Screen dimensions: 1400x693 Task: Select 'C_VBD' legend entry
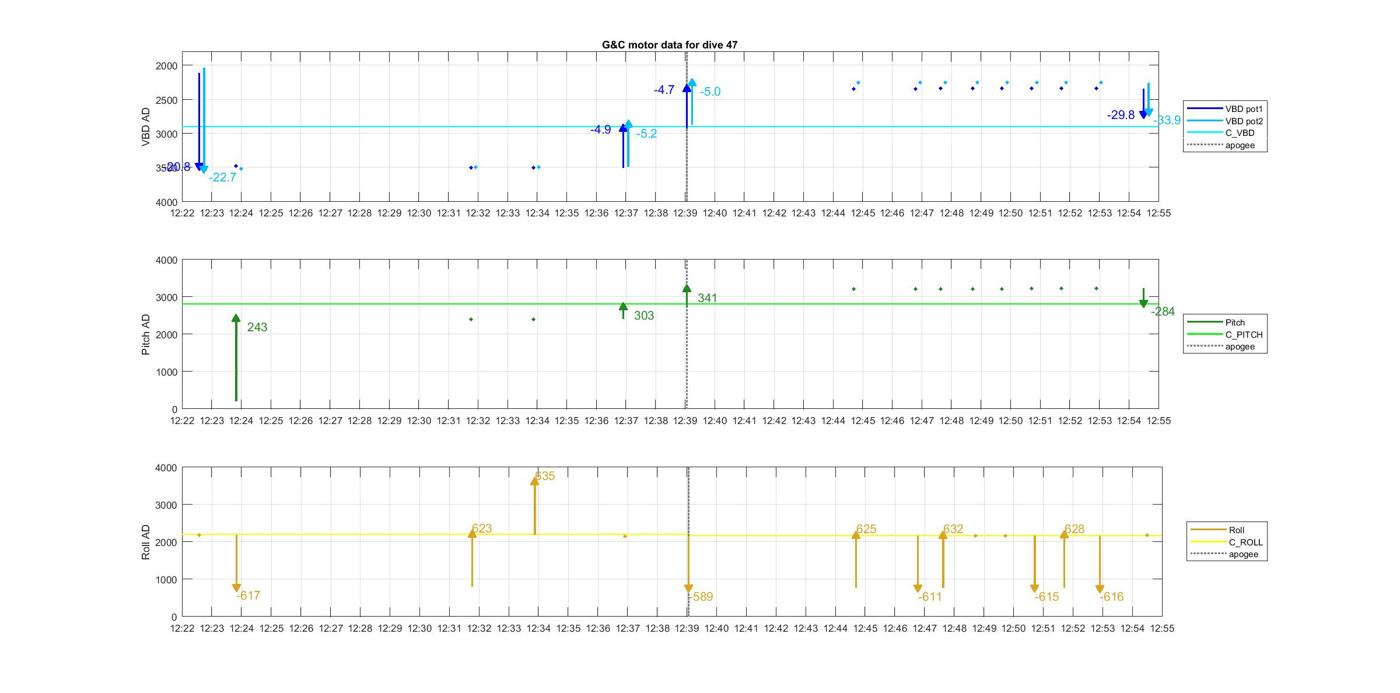coord(1221,133)
